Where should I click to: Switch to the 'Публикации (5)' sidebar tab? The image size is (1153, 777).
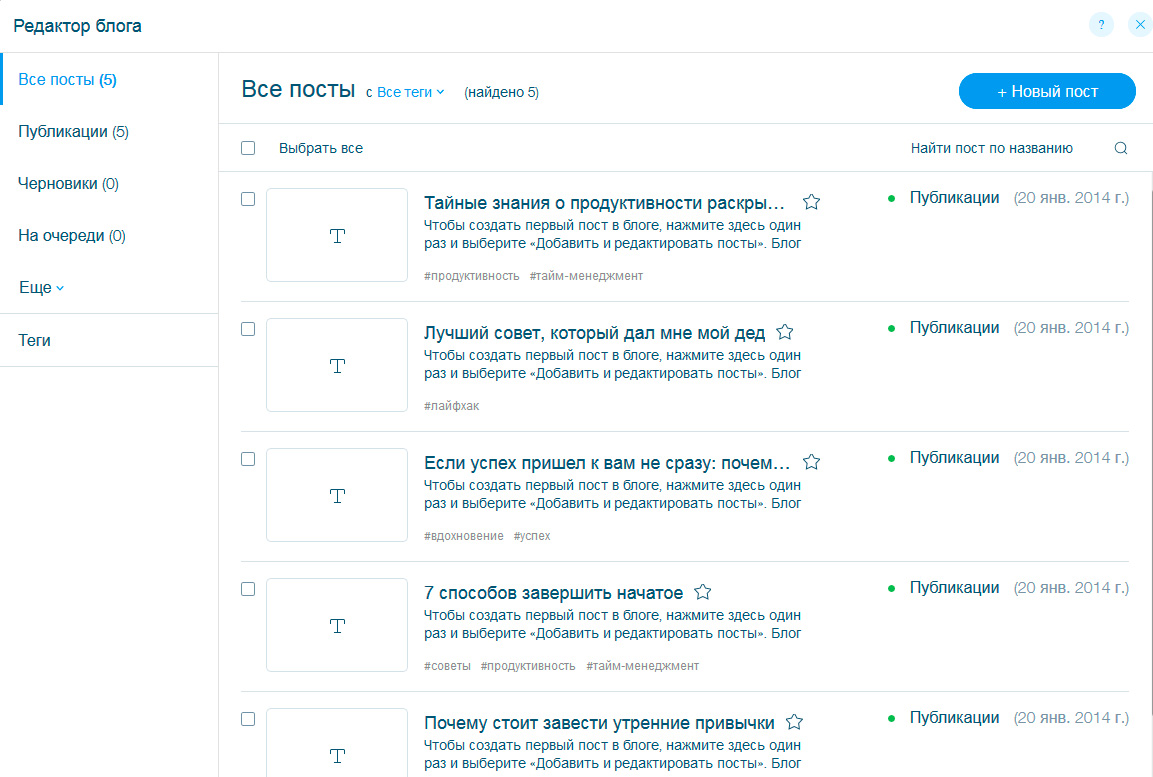coord(73,132)
